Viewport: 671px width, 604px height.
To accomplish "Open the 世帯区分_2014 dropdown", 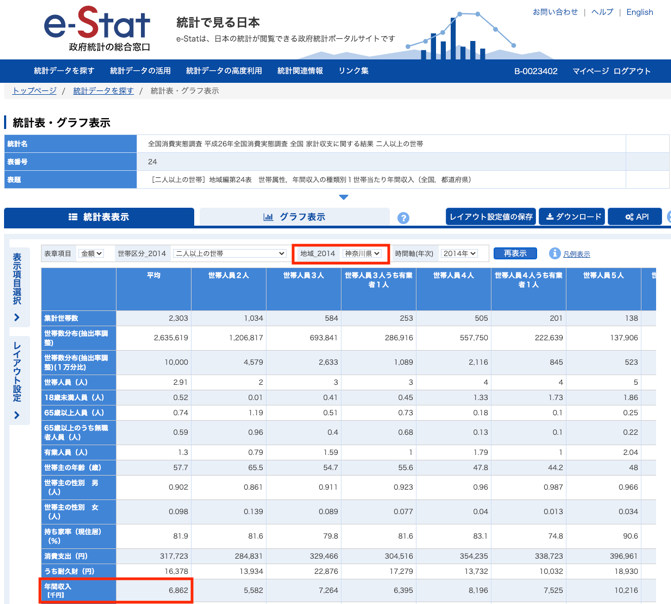I will pyautogui.click(x=230, y=254).
